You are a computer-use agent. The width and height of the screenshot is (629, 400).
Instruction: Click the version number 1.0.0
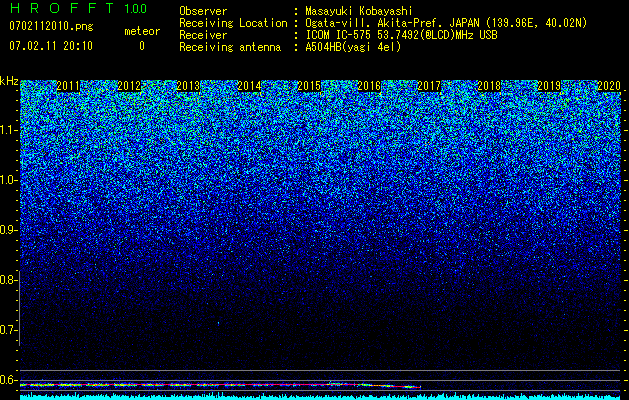click(135, 8)
